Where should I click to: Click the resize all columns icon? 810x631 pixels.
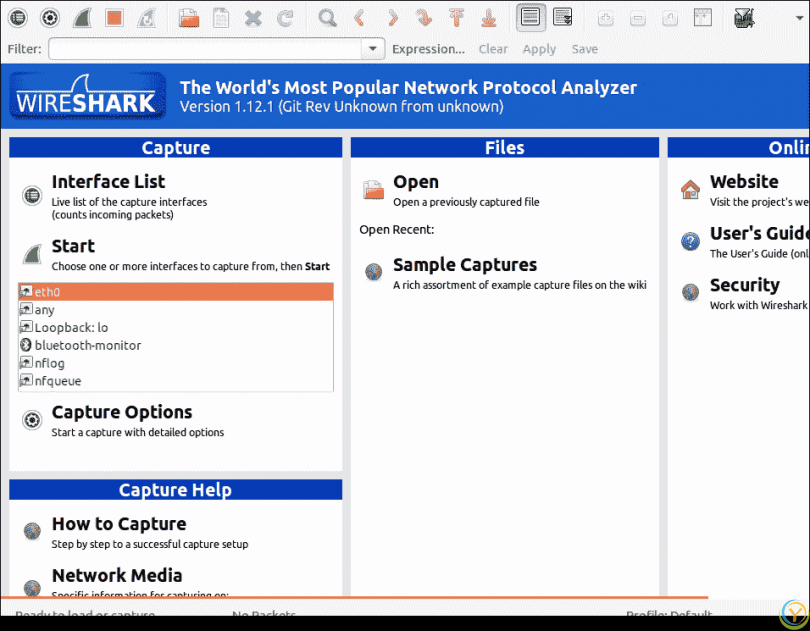tap(703, 17)
